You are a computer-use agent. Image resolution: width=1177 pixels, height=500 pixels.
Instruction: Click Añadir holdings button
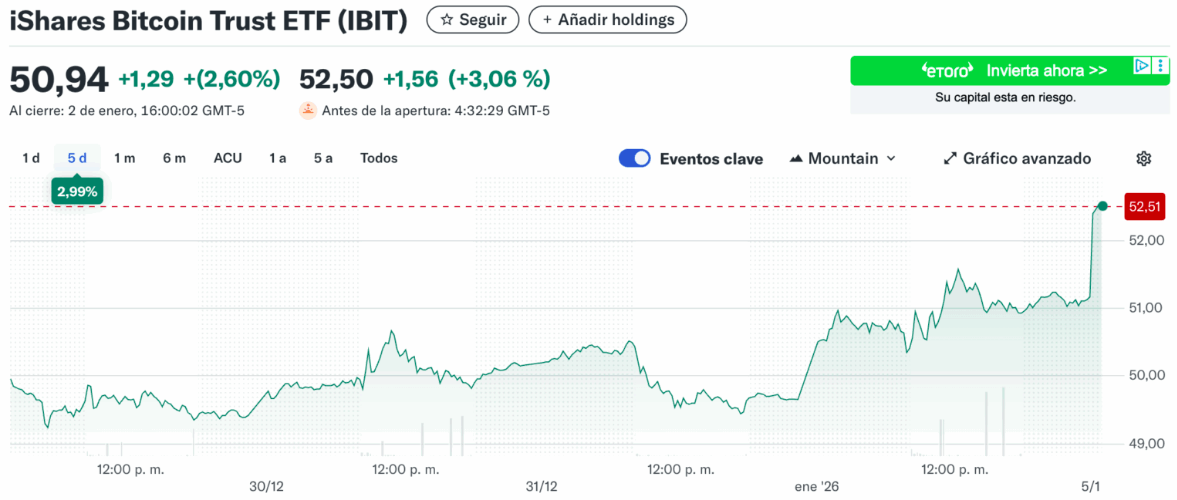607,20
